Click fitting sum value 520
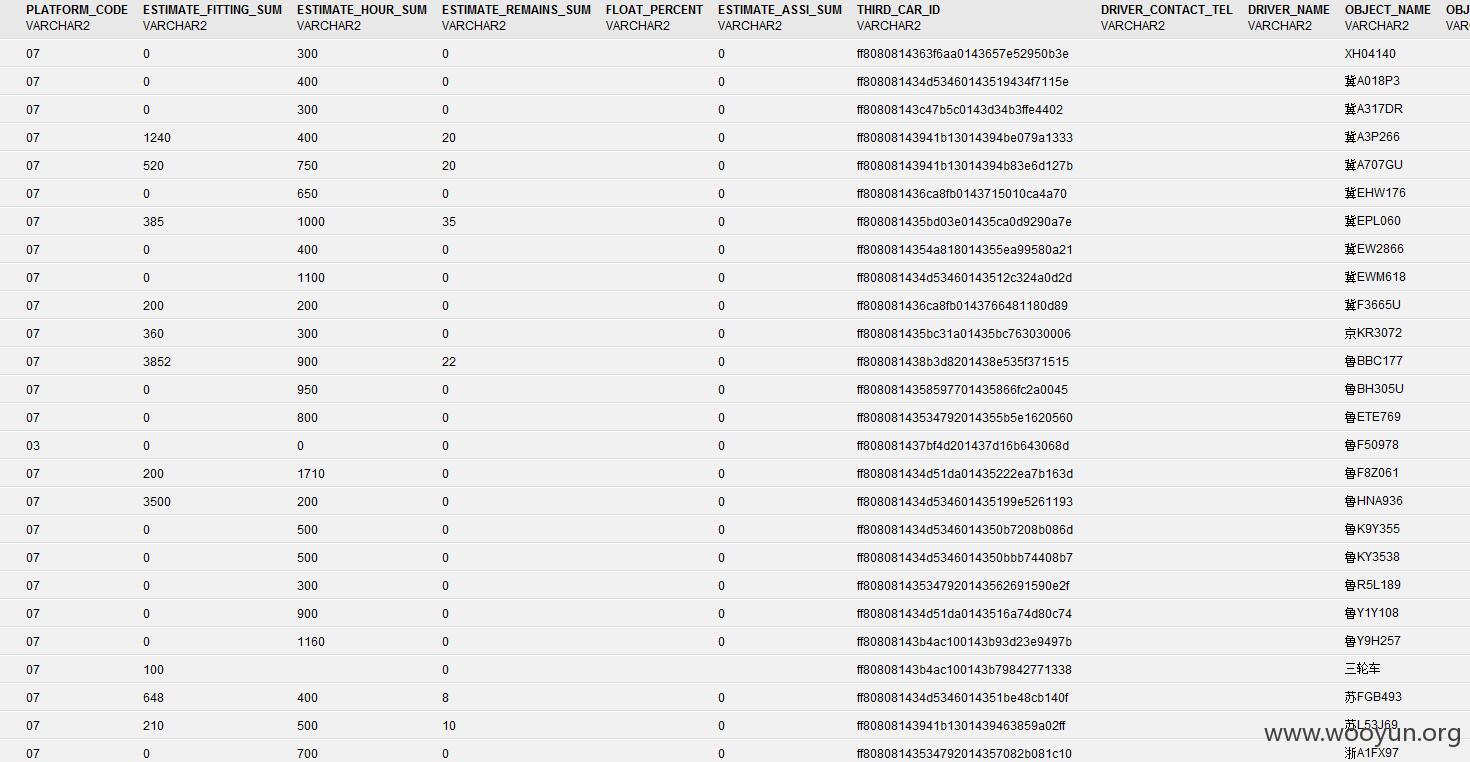Image resolution: width=1470 pixels, height=762 pixels. 154,166
